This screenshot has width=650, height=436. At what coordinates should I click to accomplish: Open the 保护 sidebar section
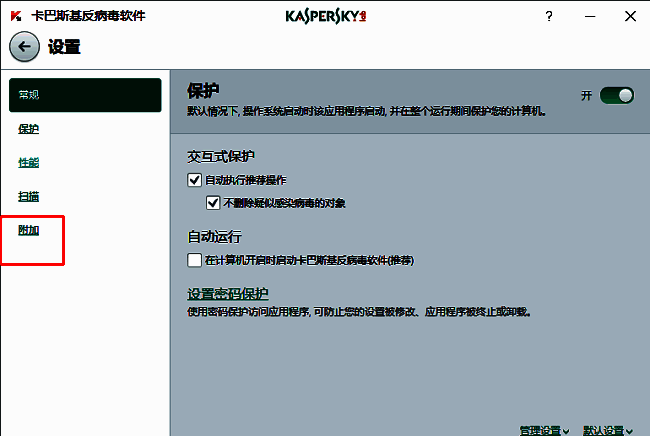coord(29,129)
